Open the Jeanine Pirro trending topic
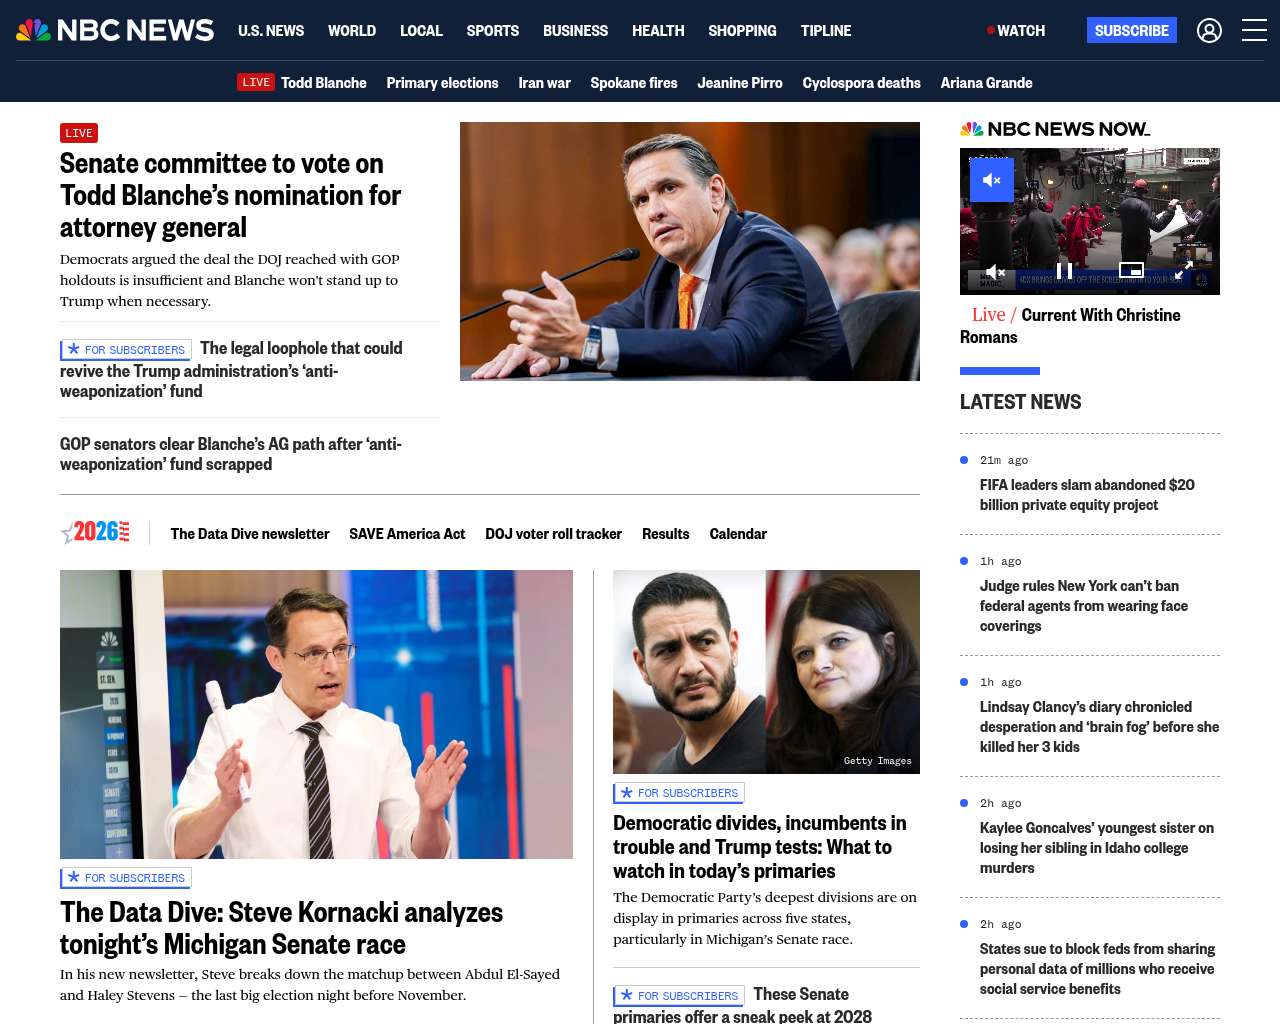 pos(740,83)
